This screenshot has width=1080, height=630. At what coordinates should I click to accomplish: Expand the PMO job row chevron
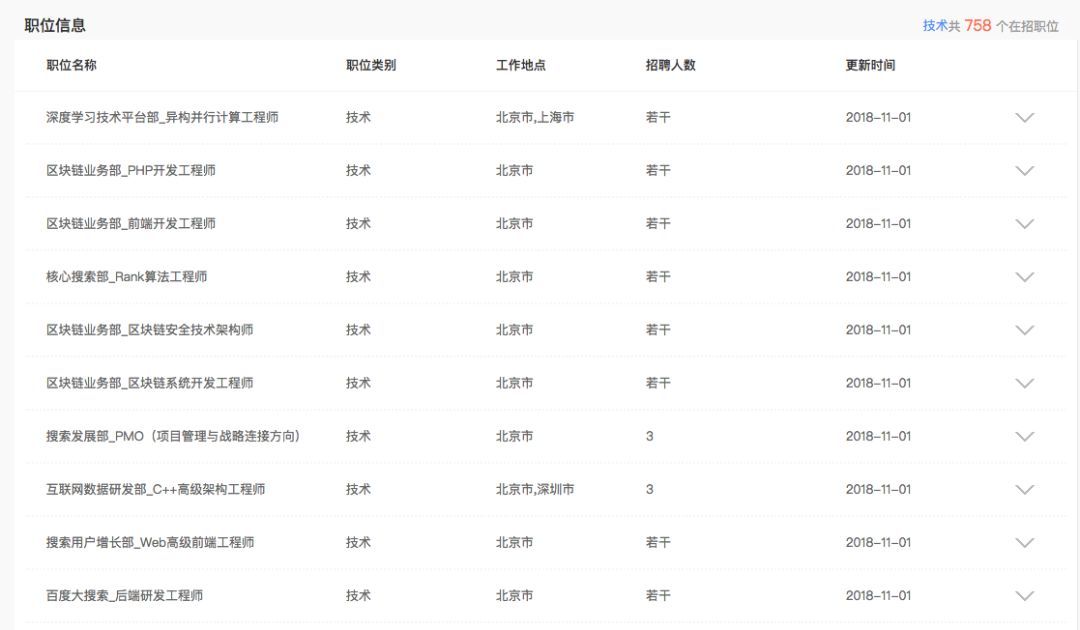pos(1024,437)
